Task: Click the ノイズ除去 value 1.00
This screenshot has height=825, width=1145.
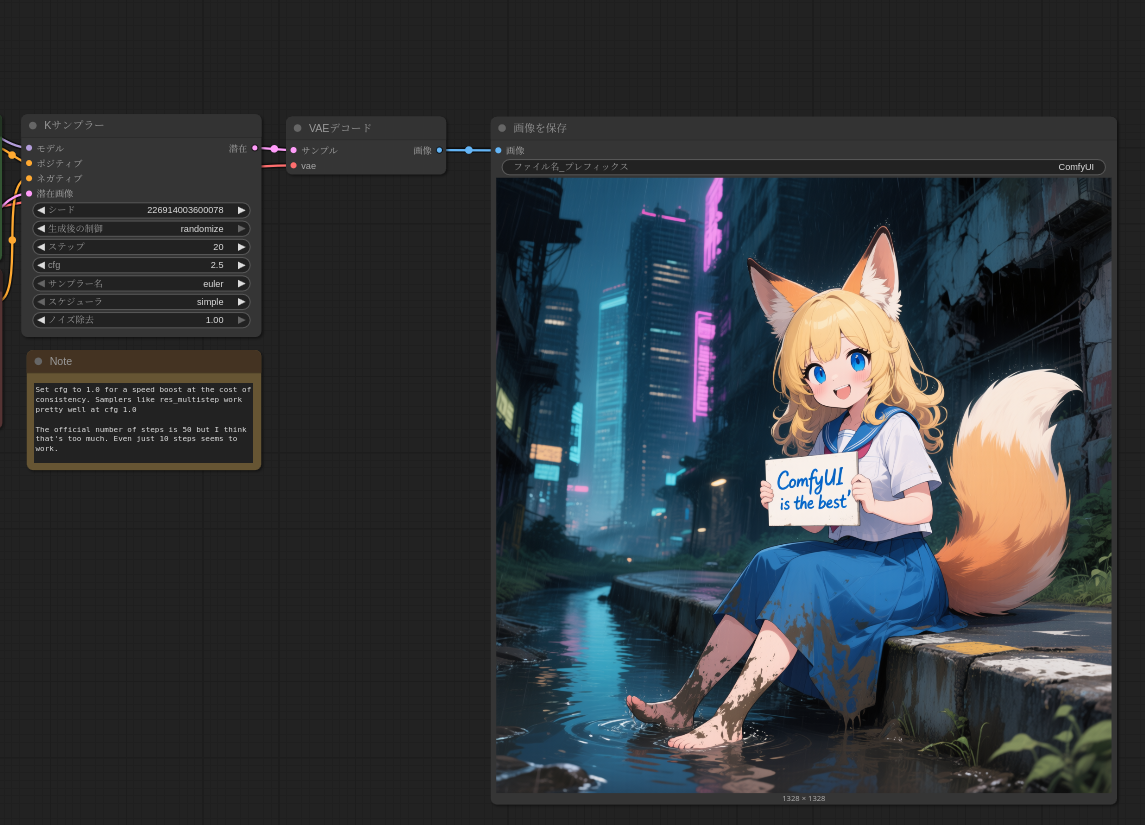Action: (215, 320)
